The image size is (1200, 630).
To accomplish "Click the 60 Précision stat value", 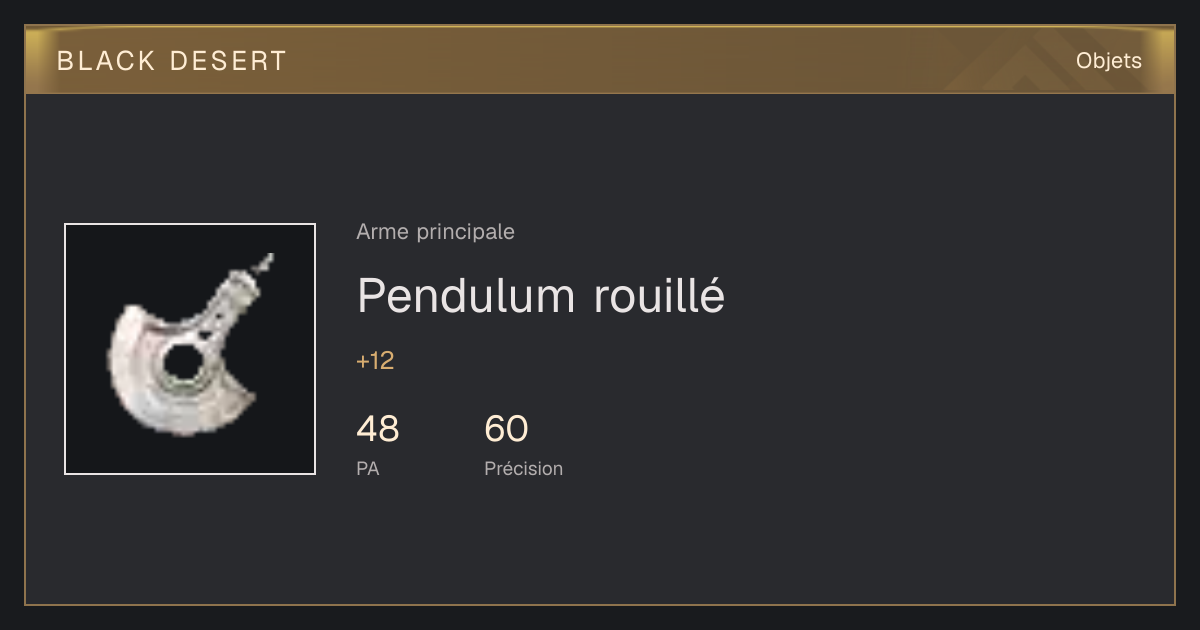I will pyautogui.click(x=506, y=429).
